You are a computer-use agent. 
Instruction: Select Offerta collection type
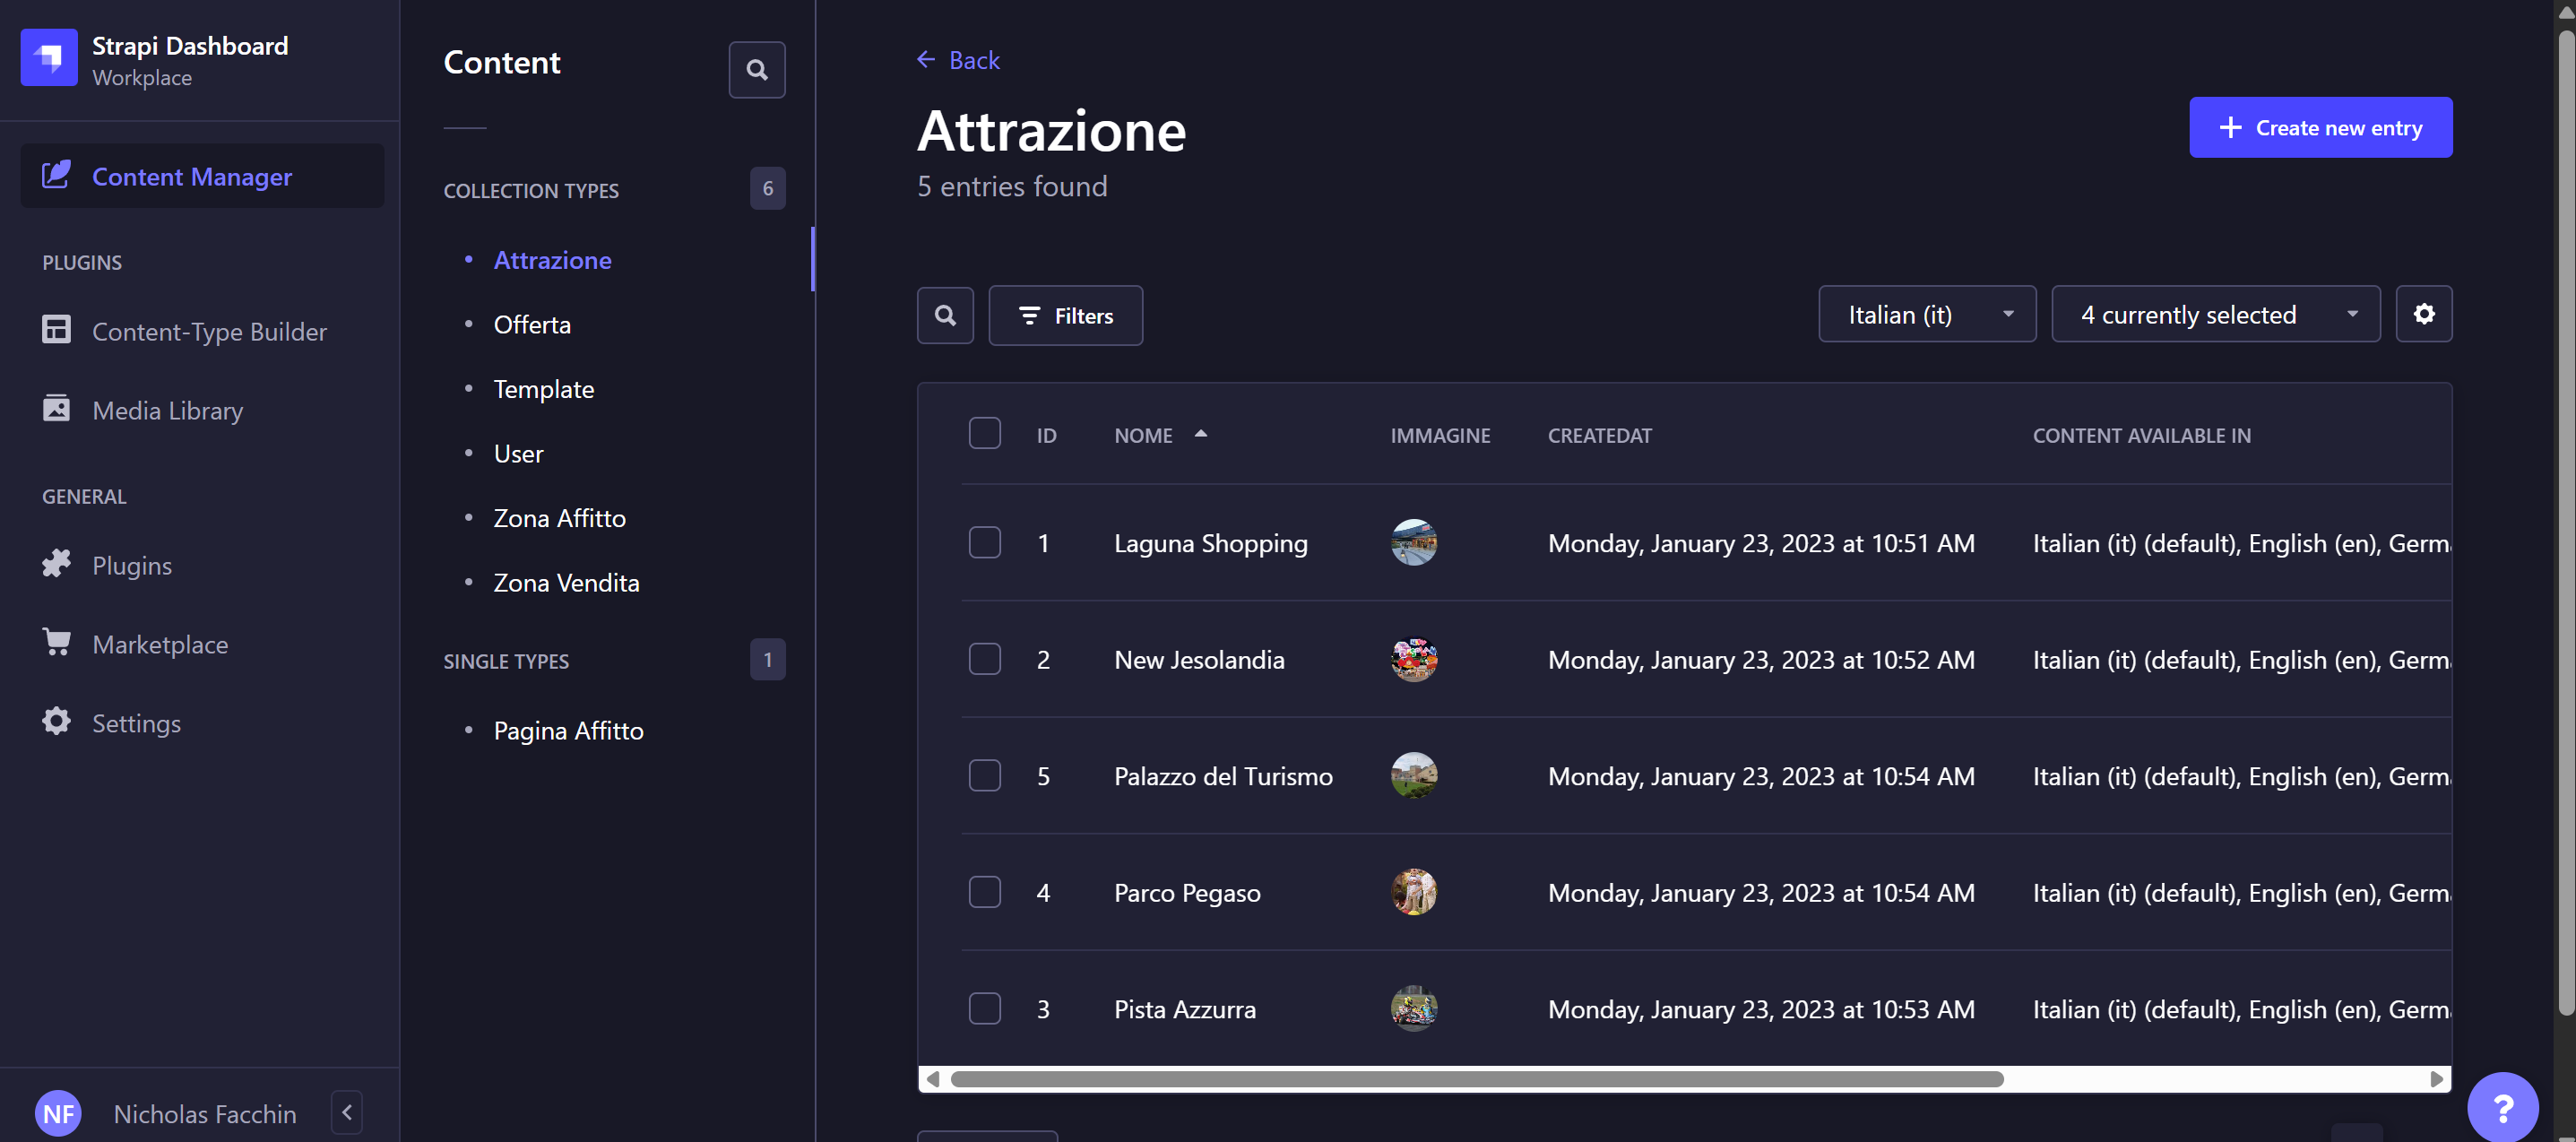532,324
